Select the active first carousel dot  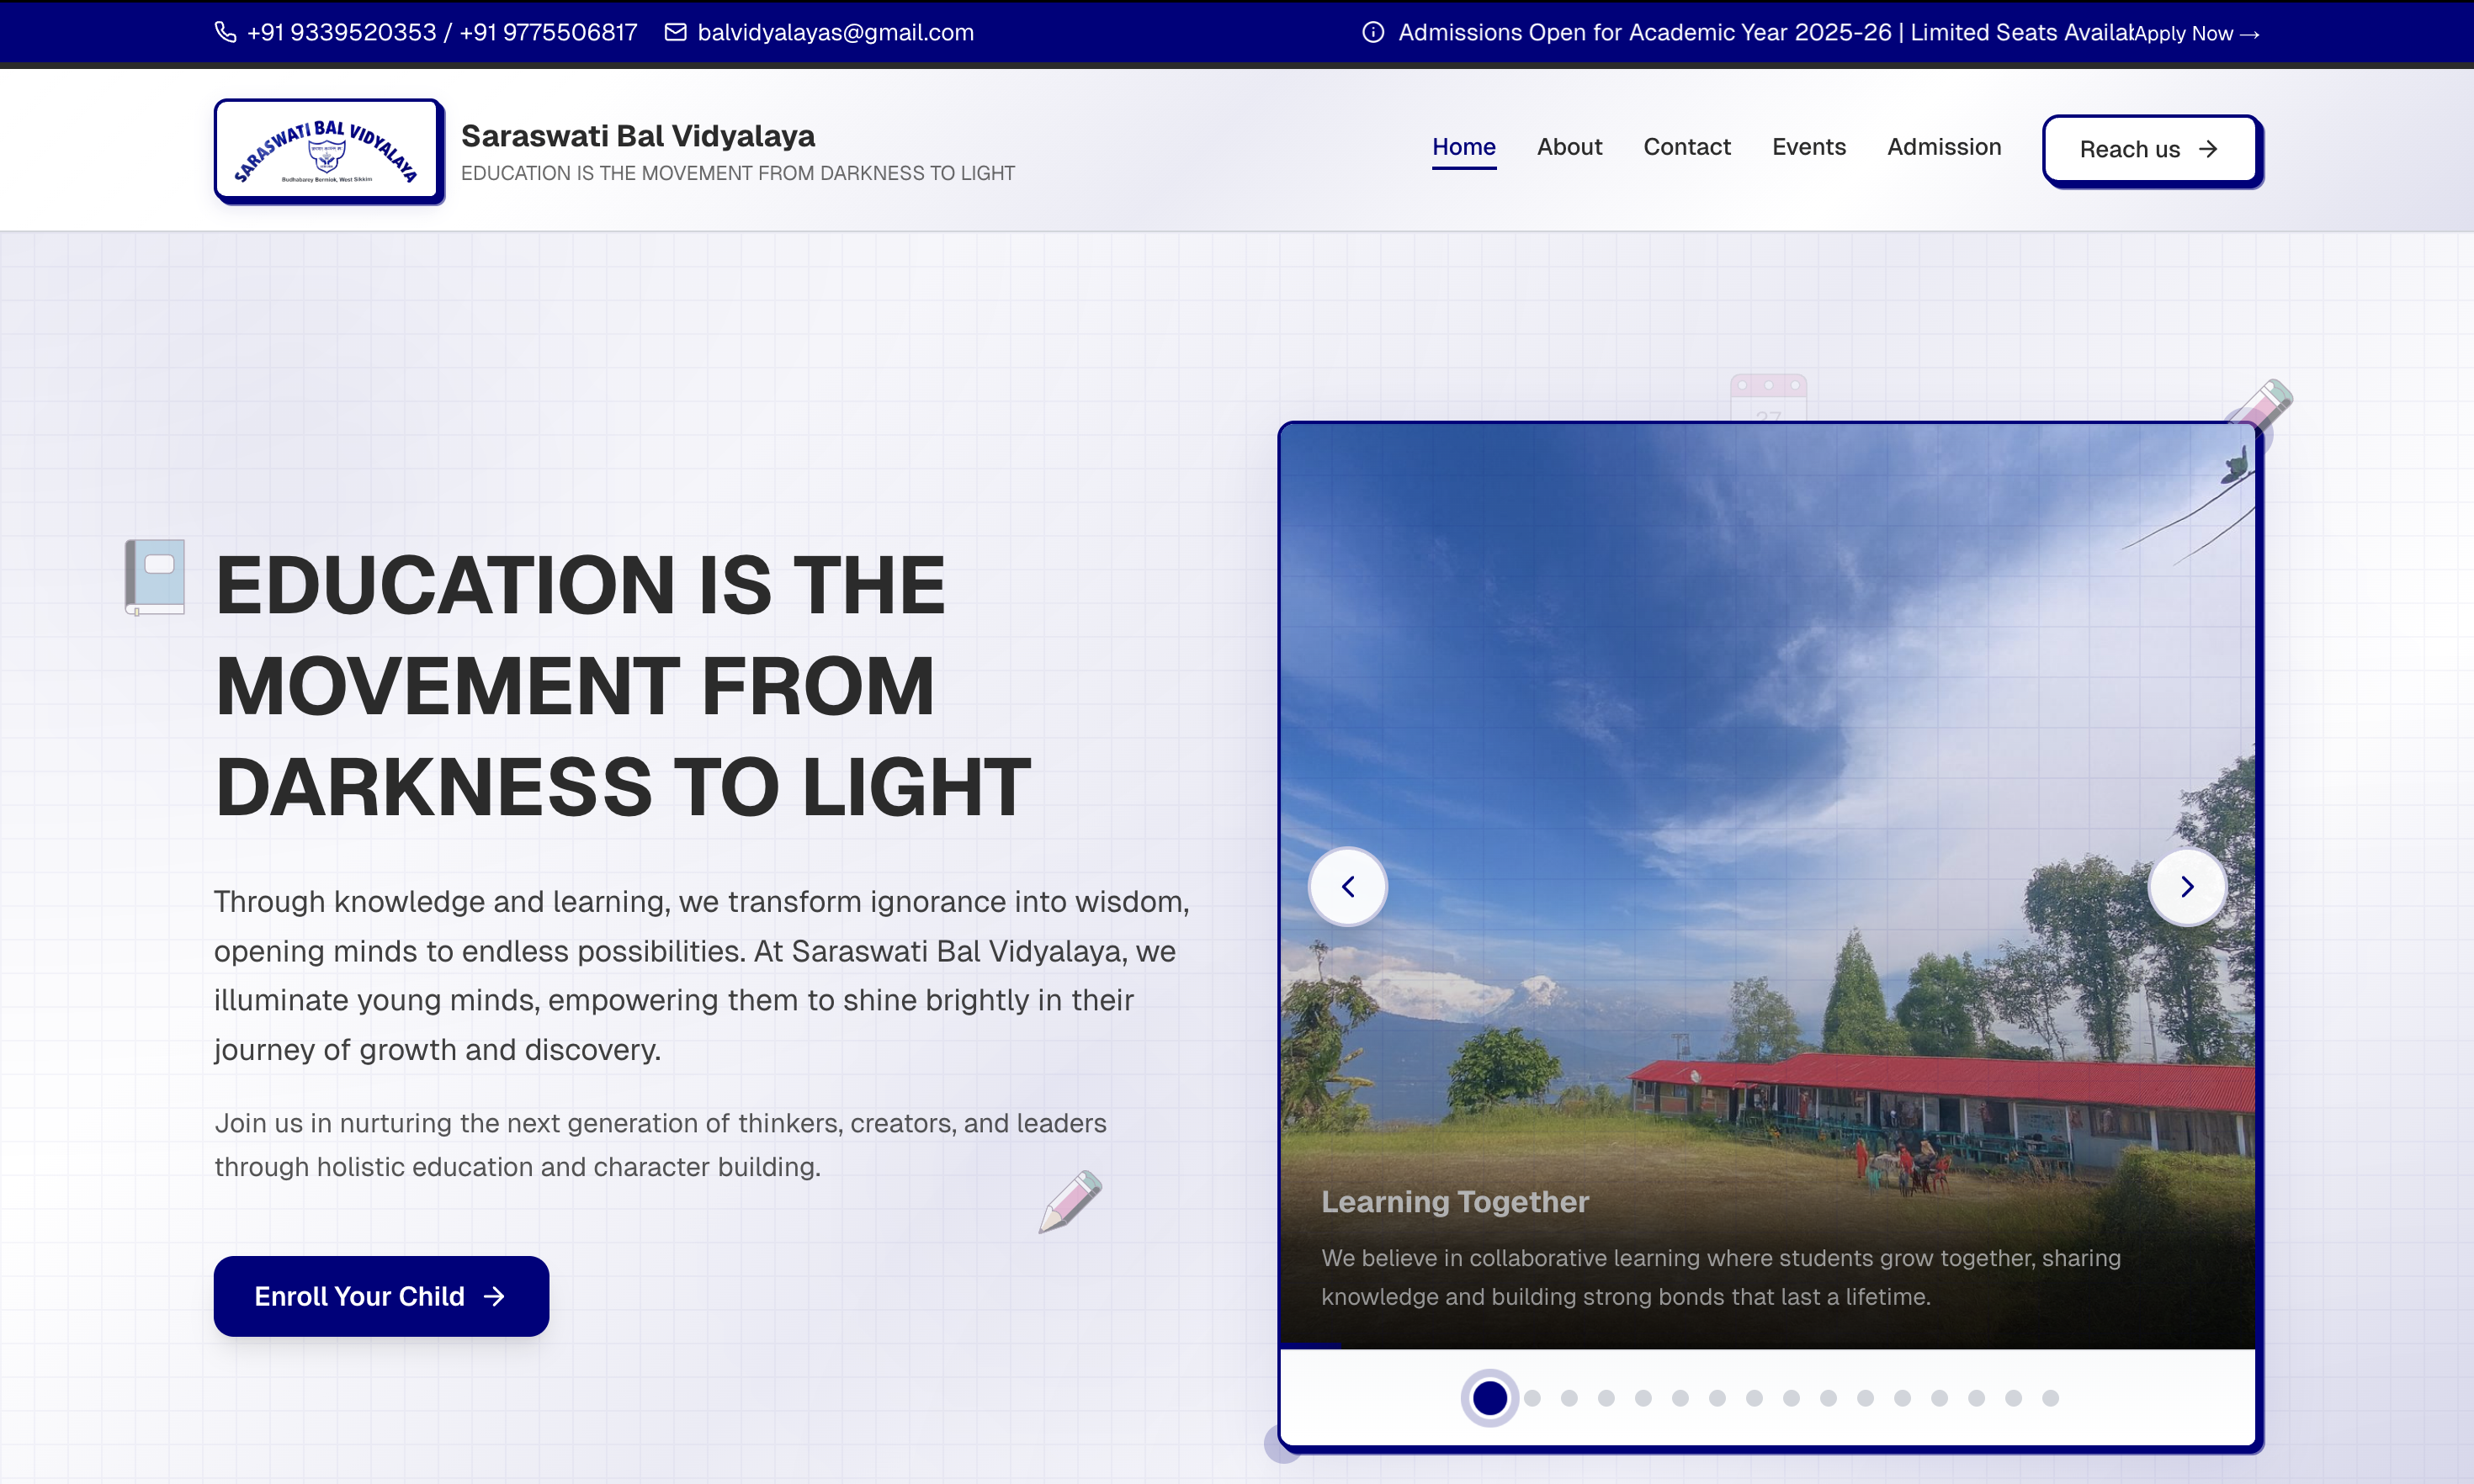coord(1489,1397)
